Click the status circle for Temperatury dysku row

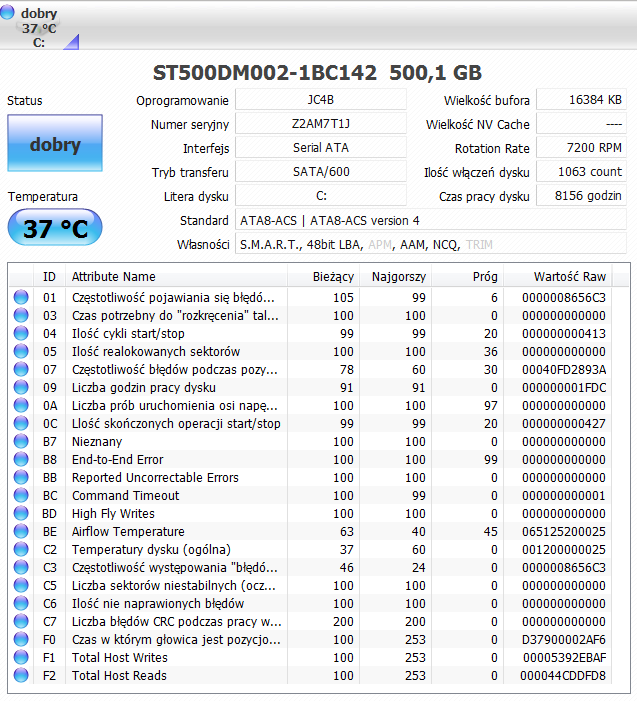pos(21,549)
